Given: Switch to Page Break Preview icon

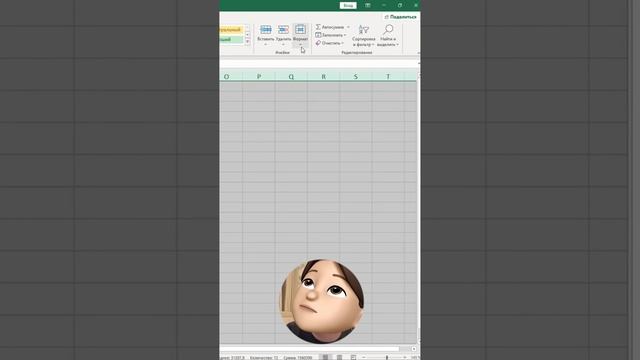Looking at the screenshot, I should pyautogui.click(x=353, y=357).
